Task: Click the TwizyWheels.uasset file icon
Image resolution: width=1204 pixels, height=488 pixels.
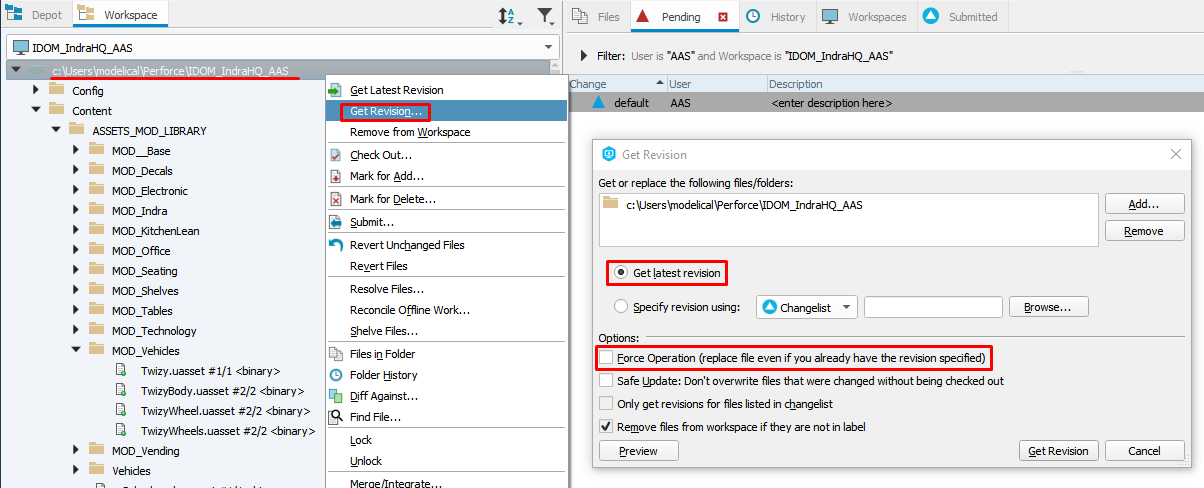Action: click(x=123, y=431)
